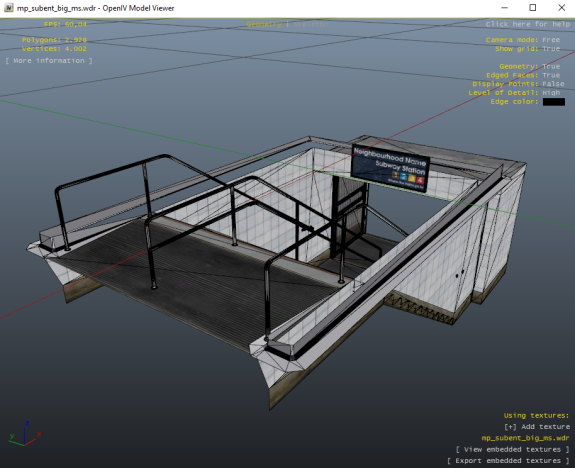Switch to Geometry tab
575x468 pixels.
[x=264, y=25]
